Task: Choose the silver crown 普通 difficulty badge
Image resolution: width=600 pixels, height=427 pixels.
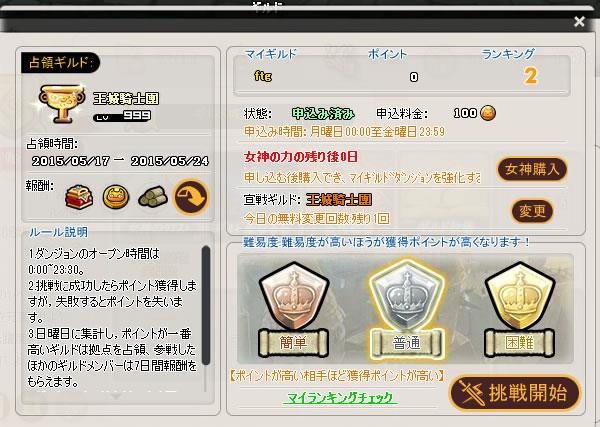Action: coord(407,311)
